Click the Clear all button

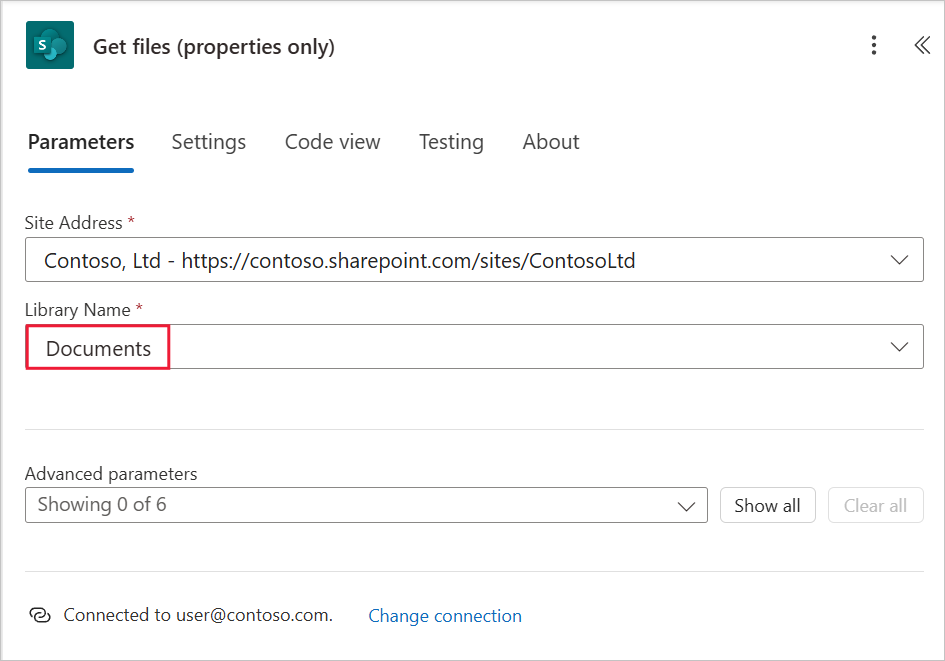pos(875,505)
